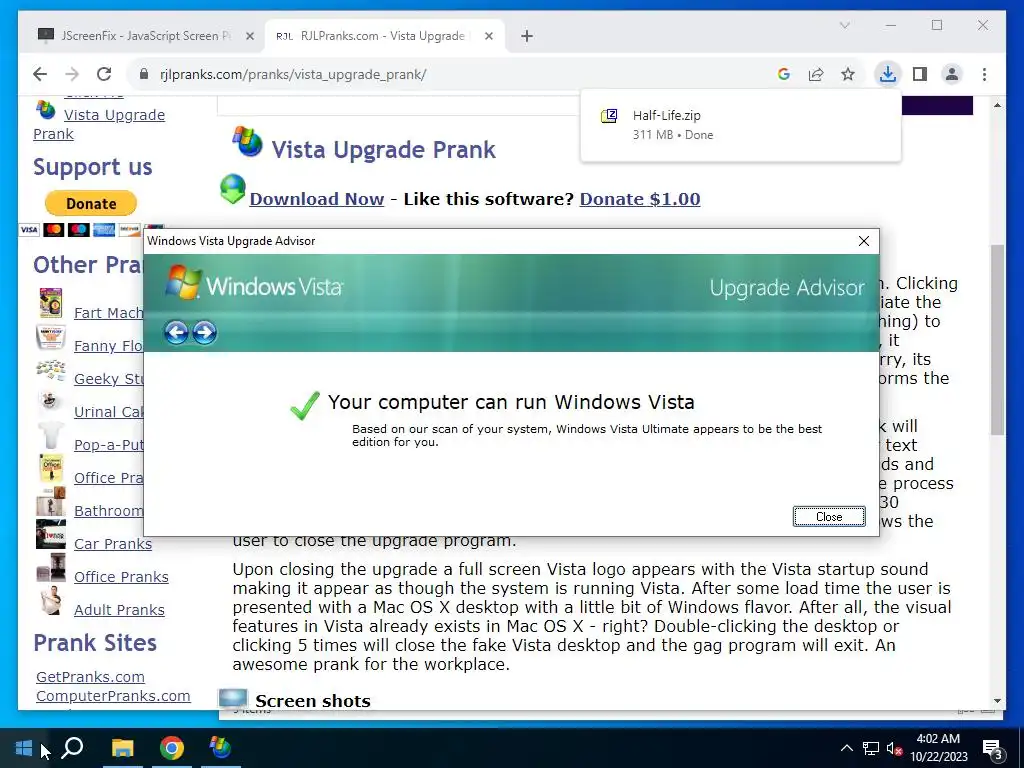This screenshot has height=768, width=1024.
Task: Go back in browser history
Action: tap(40, 74)
